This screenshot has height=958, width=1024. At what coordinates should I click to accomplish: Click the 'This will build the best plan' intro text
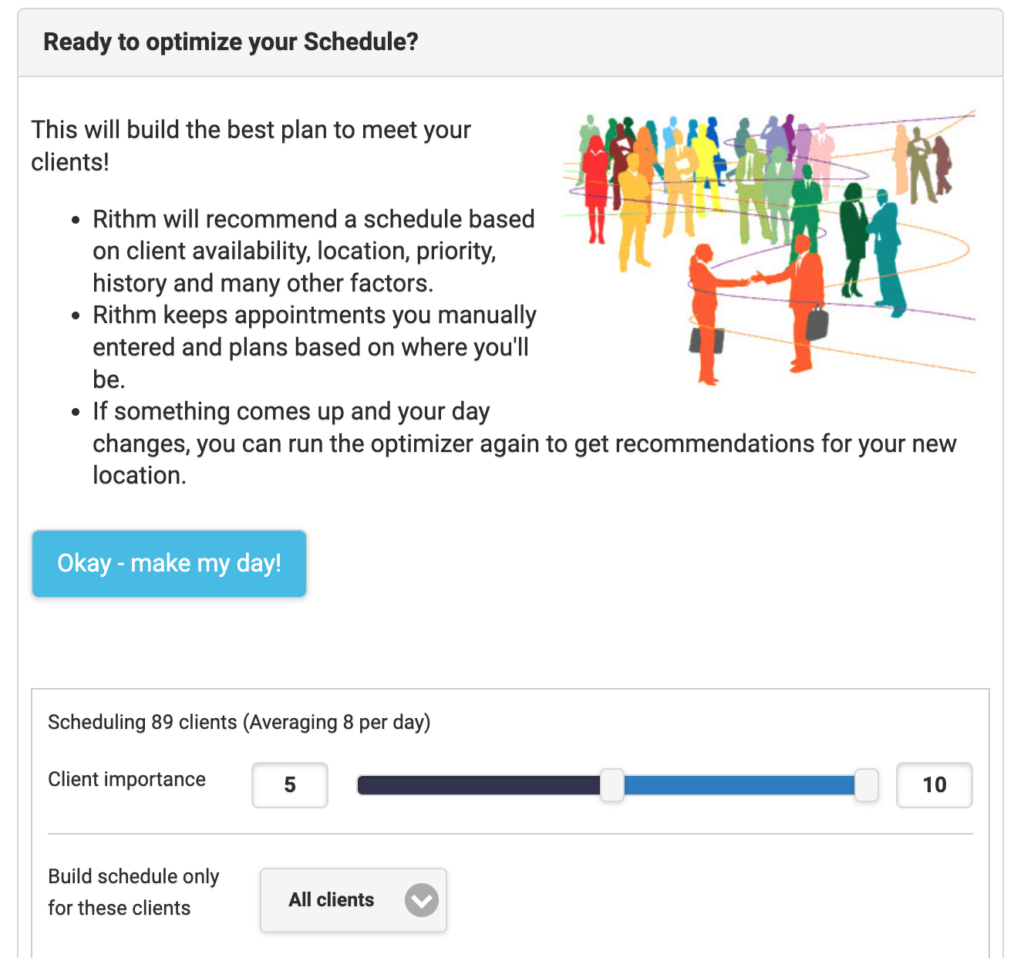(x=251, y=146)
